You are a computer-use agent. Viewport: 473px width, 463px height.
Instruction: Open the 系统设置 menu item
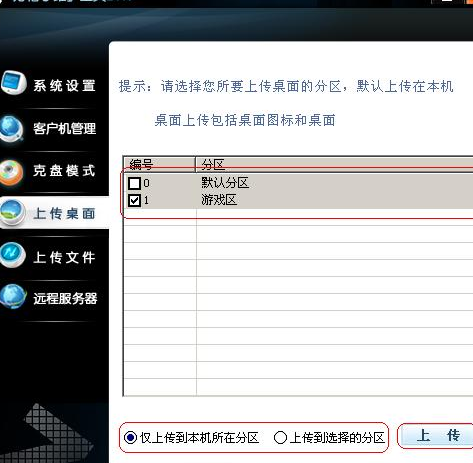[64, 86]
